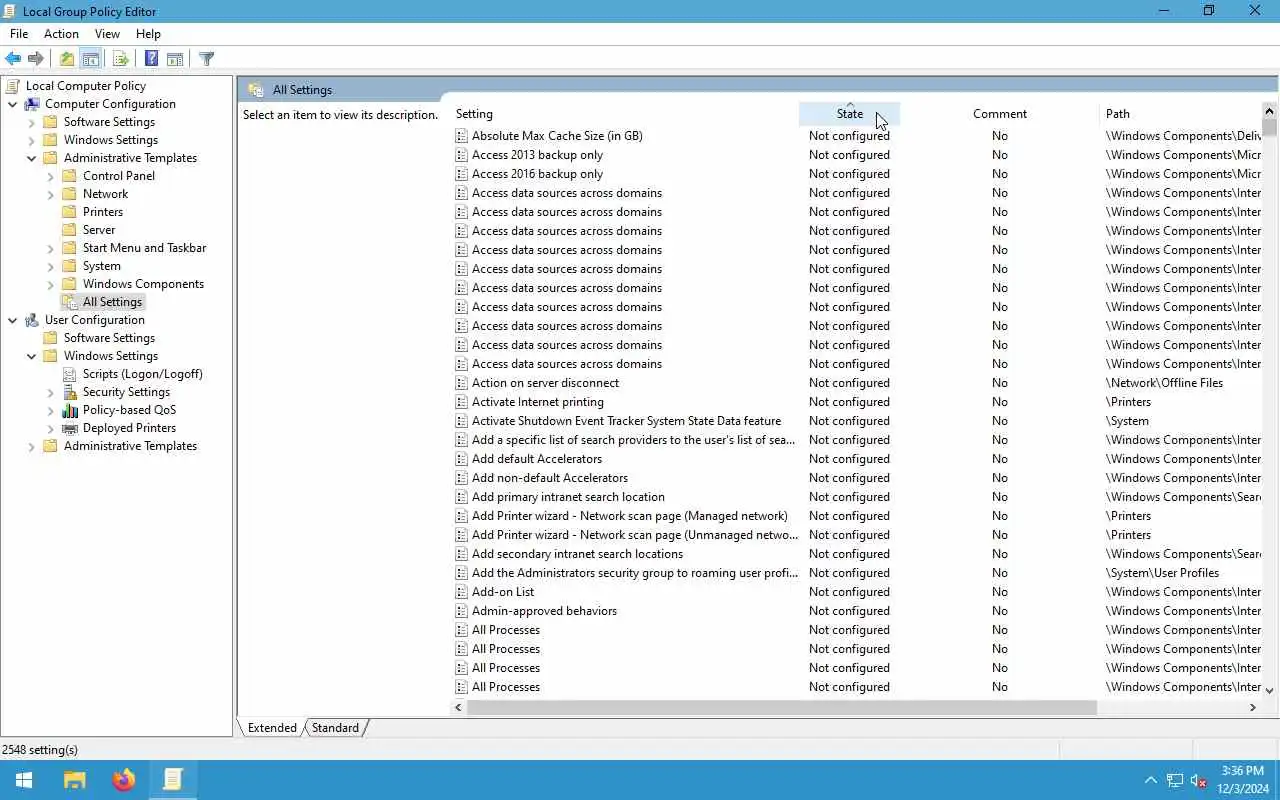Select 'Add primary intranet search location' setting
The image size is (1280, 800).
coord(568,497)
